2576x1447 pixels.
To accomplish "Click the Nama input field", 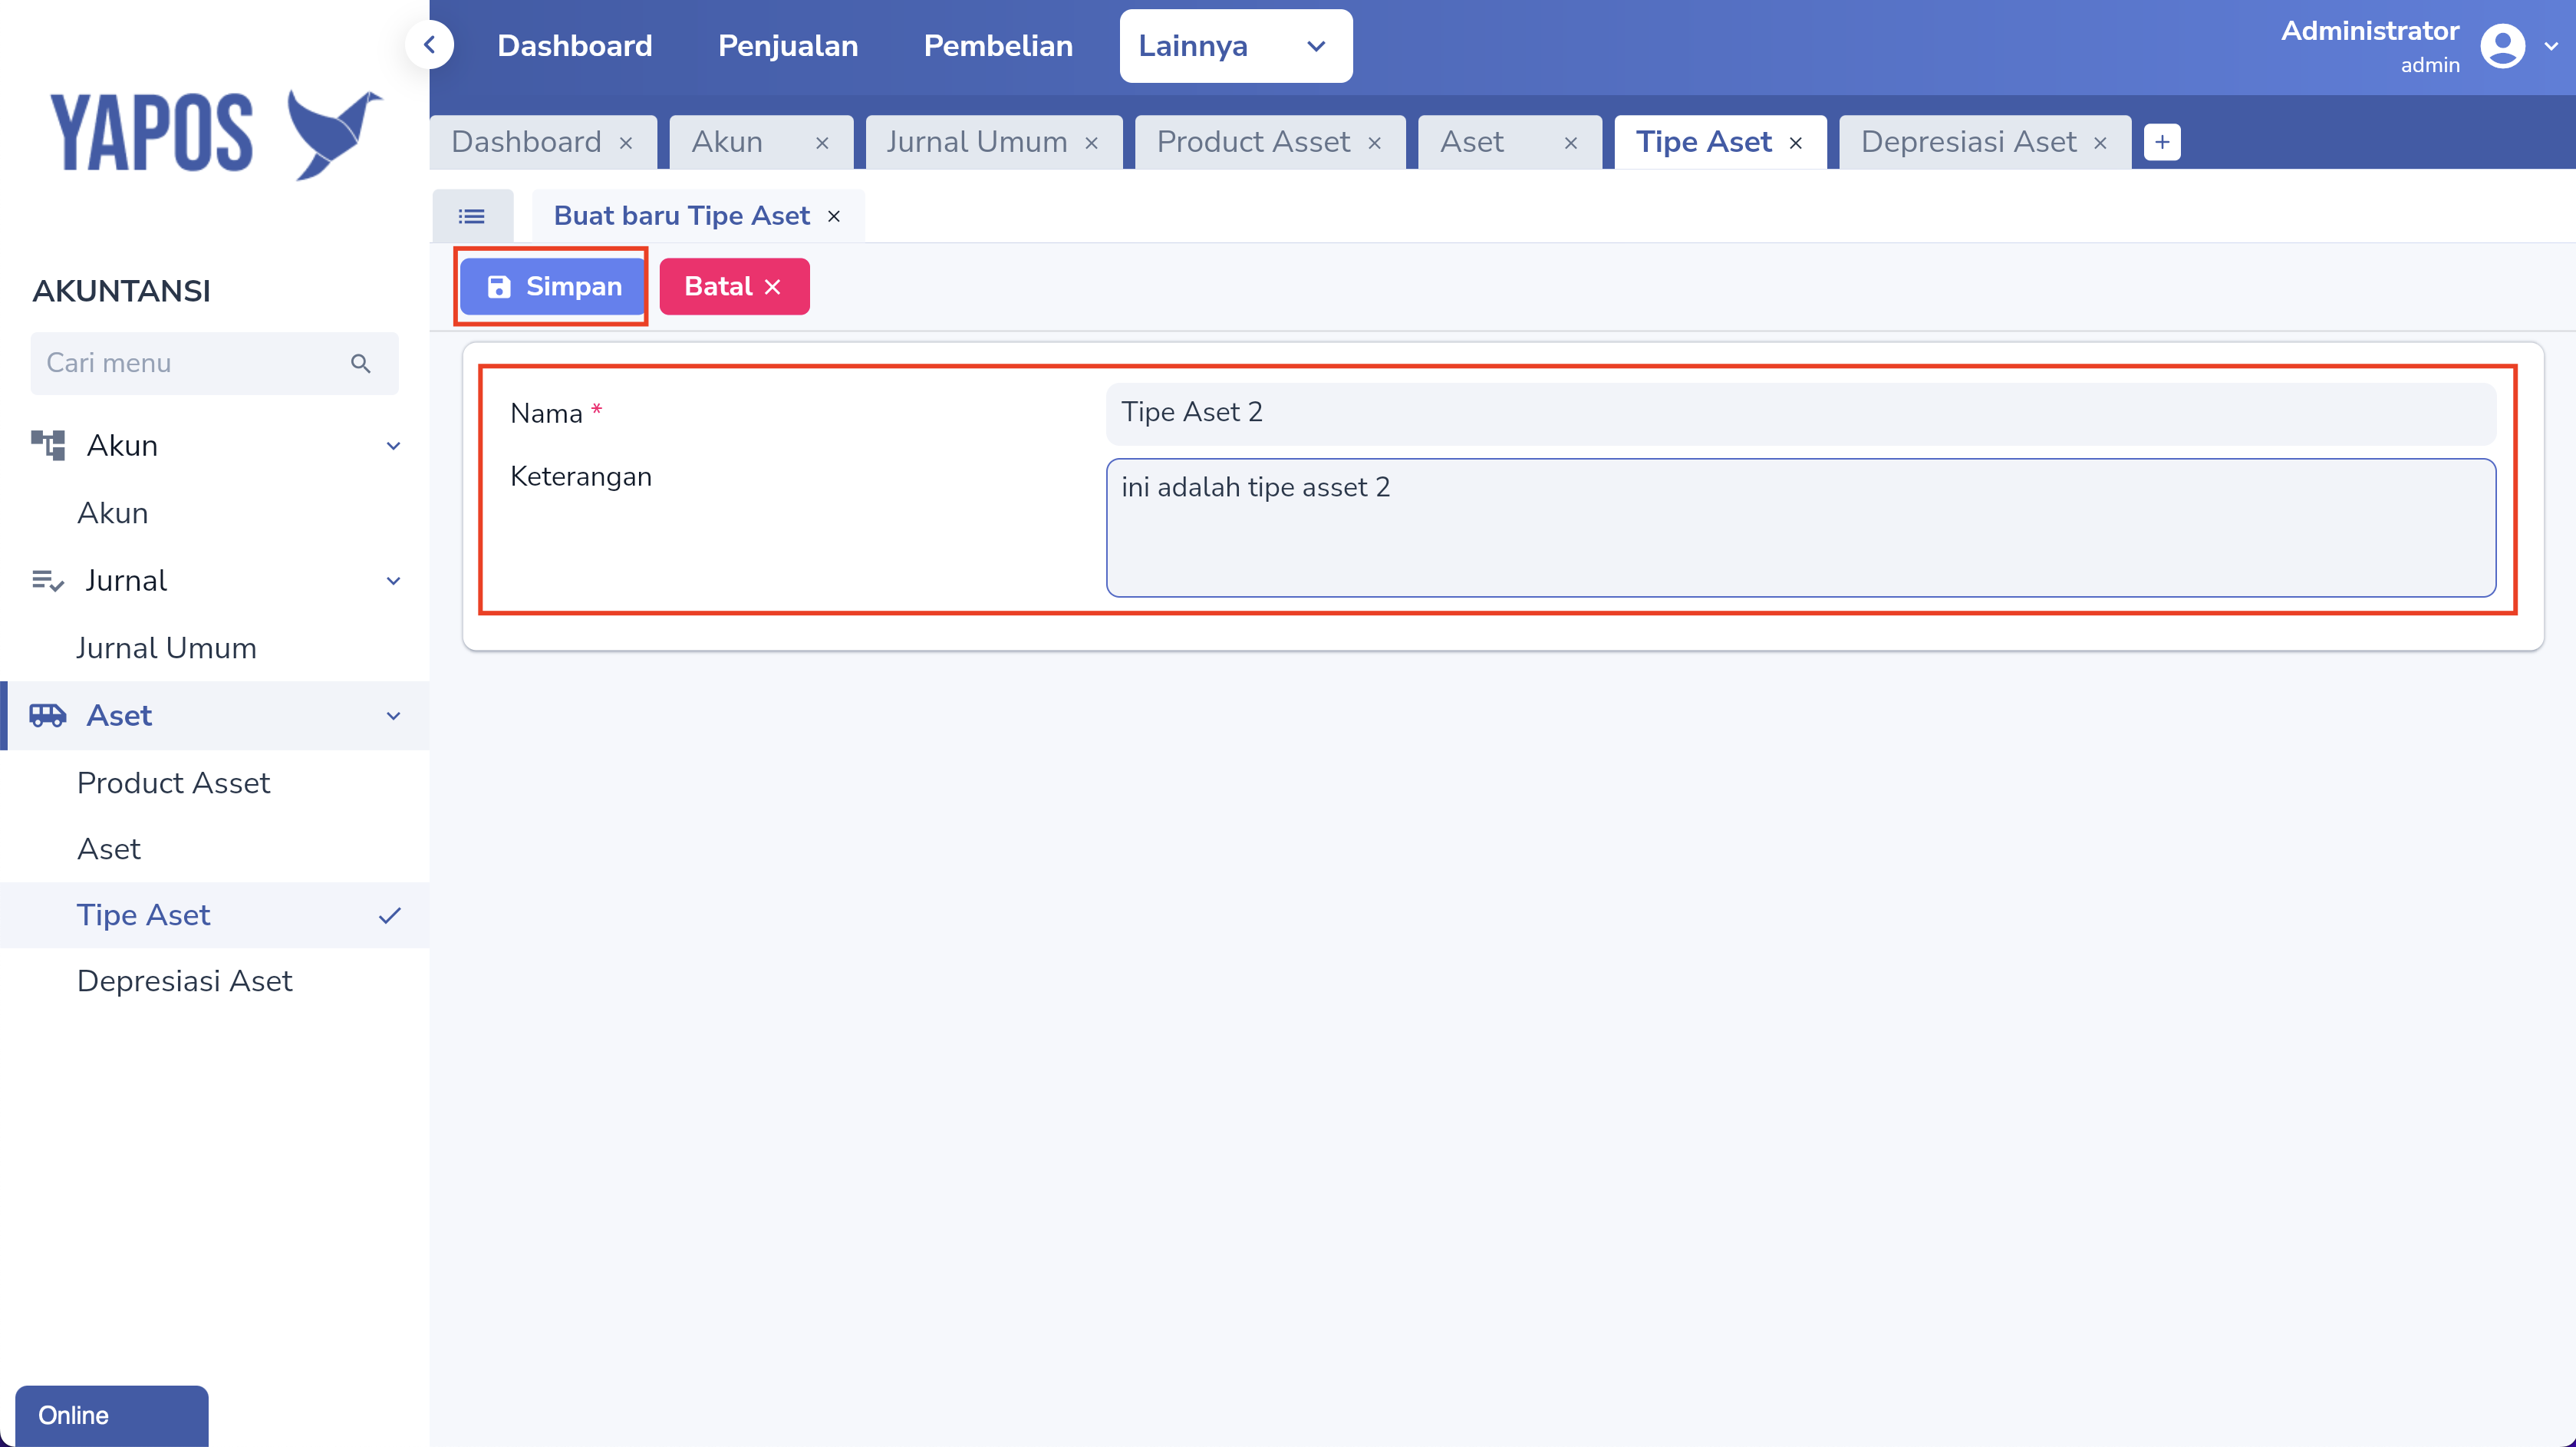I will tap(1800, 413).
